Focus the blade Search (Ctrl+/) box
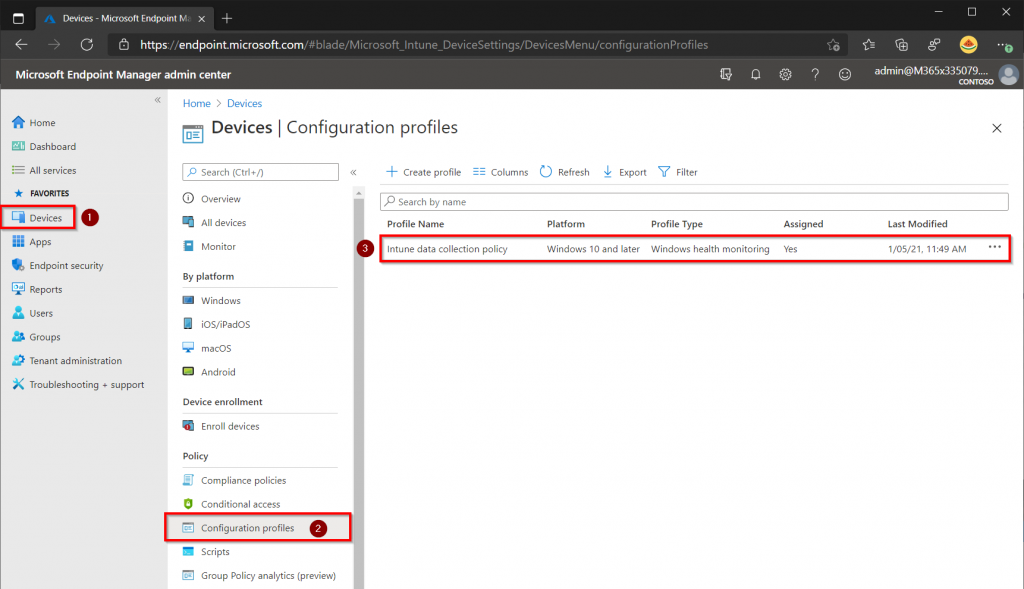Viewport: 1024px width, 589px height. click(x=261, y=172)
